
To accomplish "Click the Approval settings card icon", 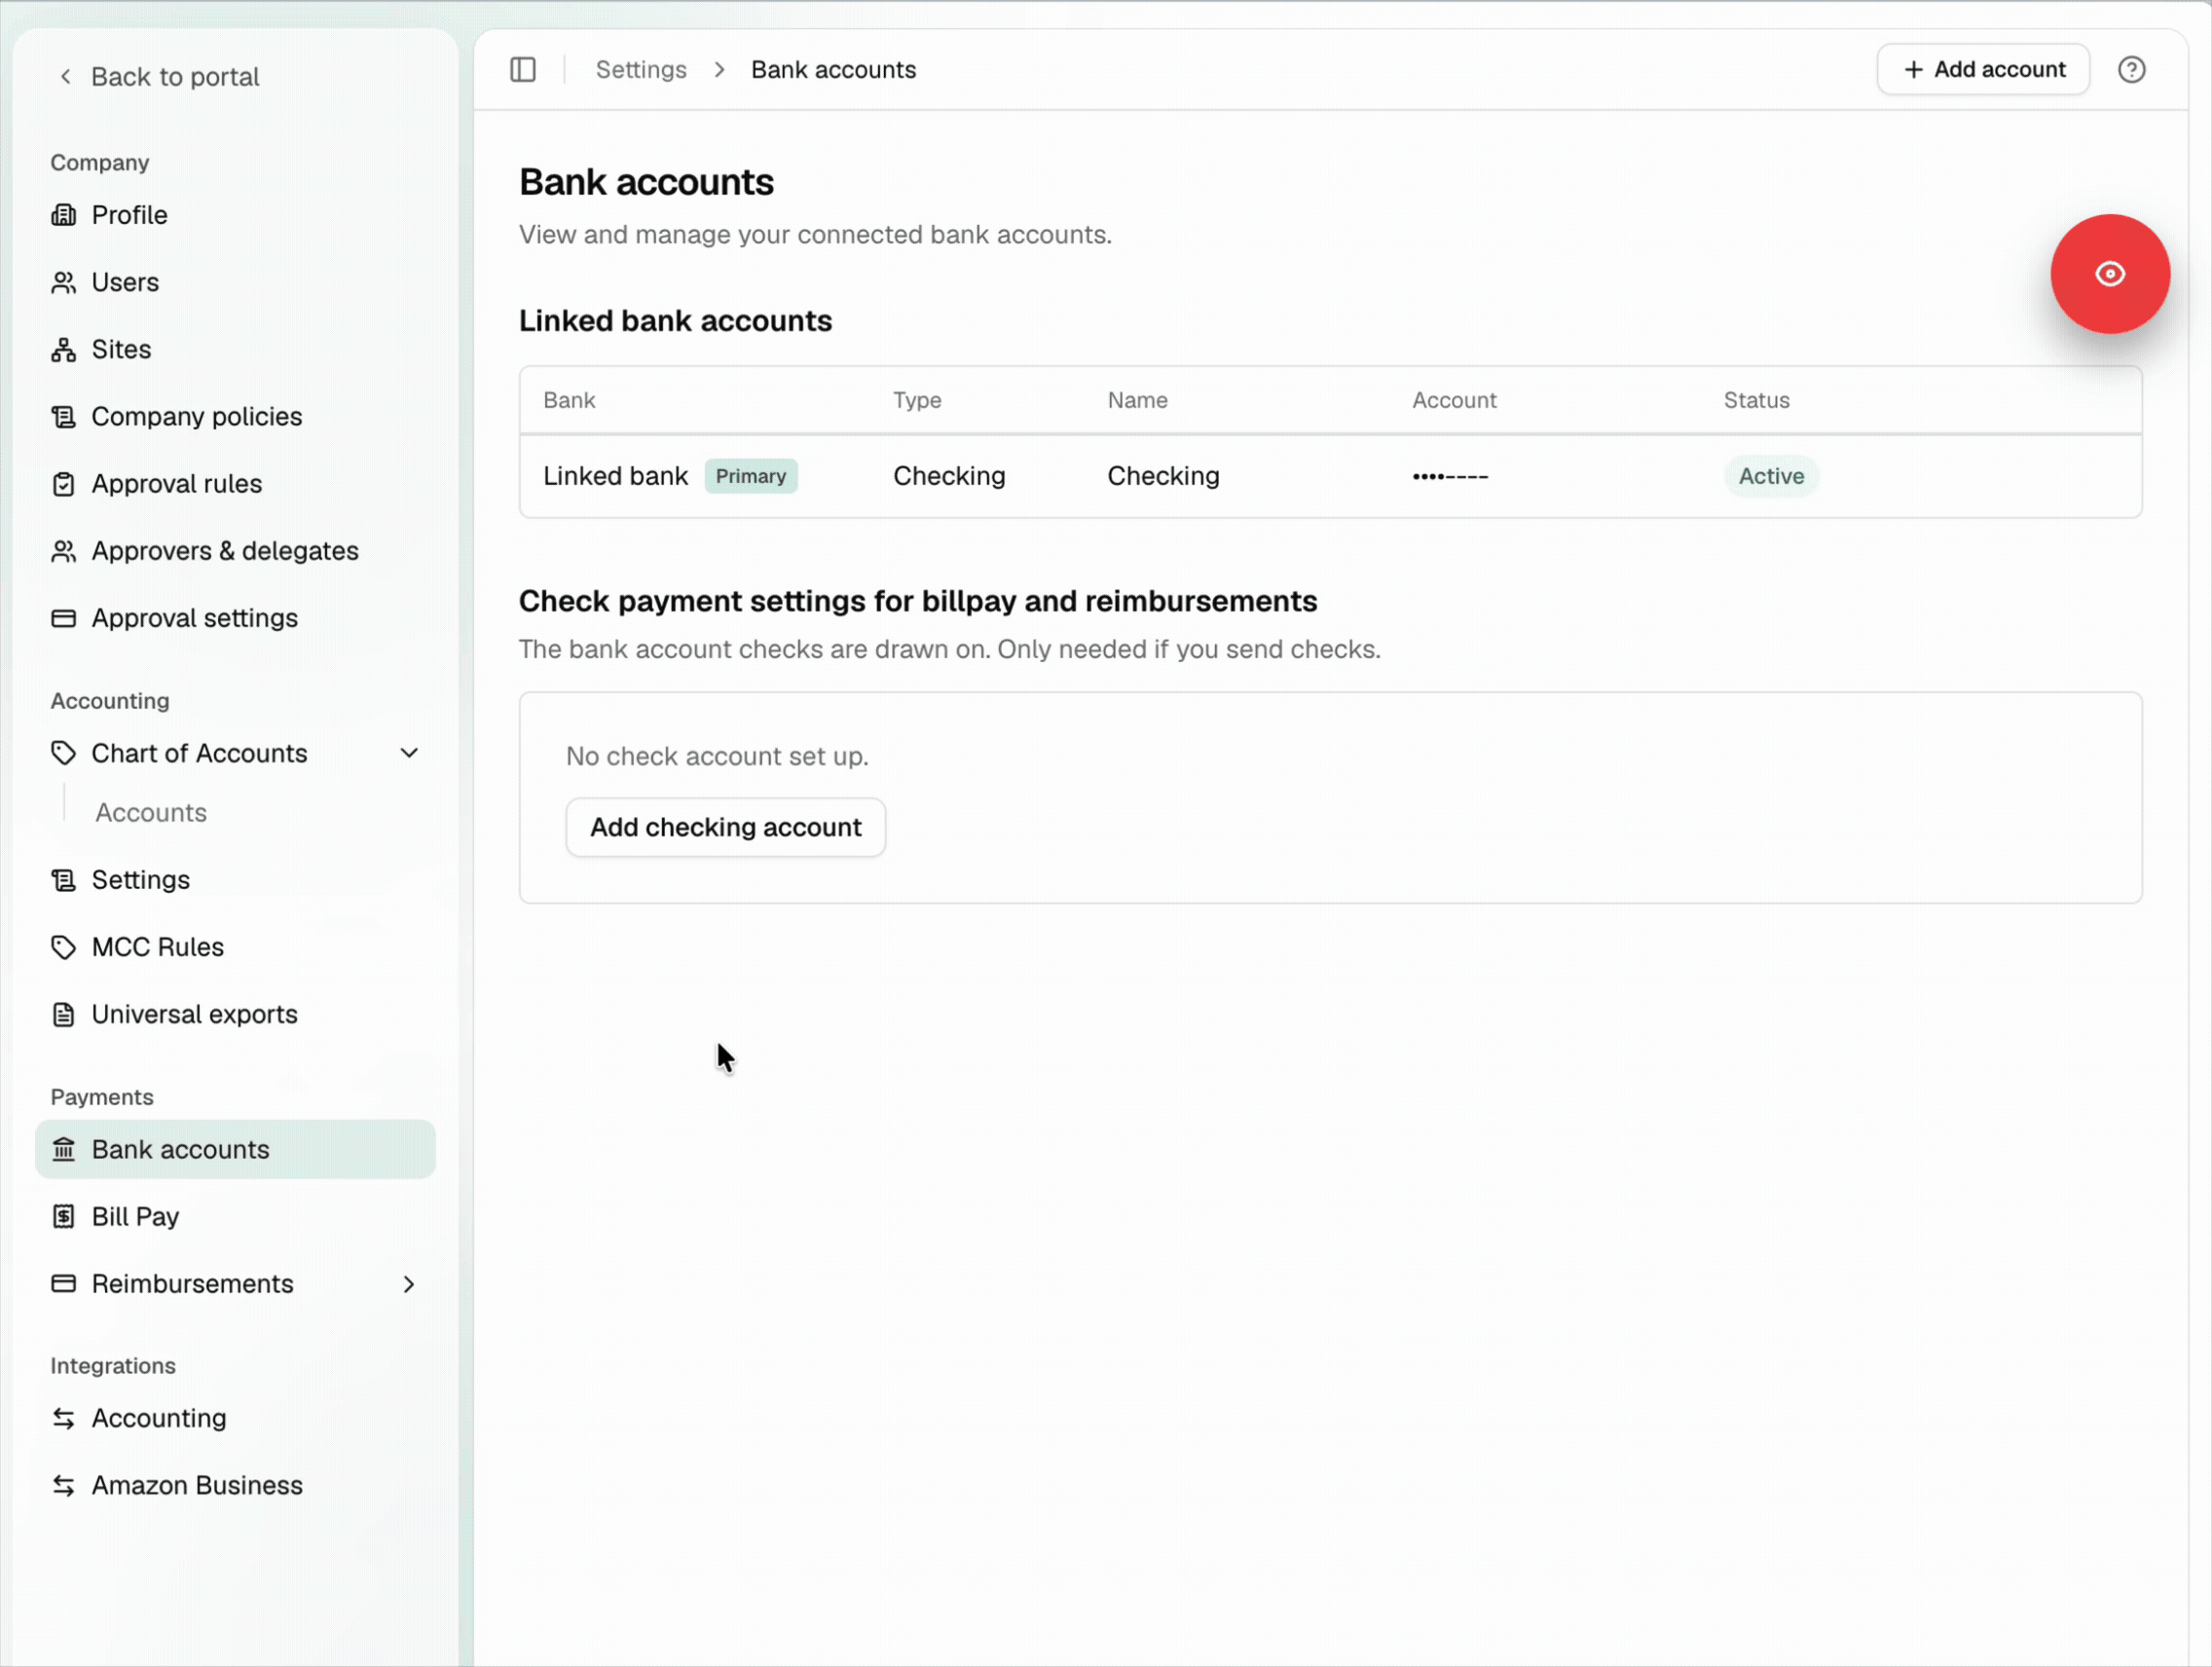I will 64,618.
